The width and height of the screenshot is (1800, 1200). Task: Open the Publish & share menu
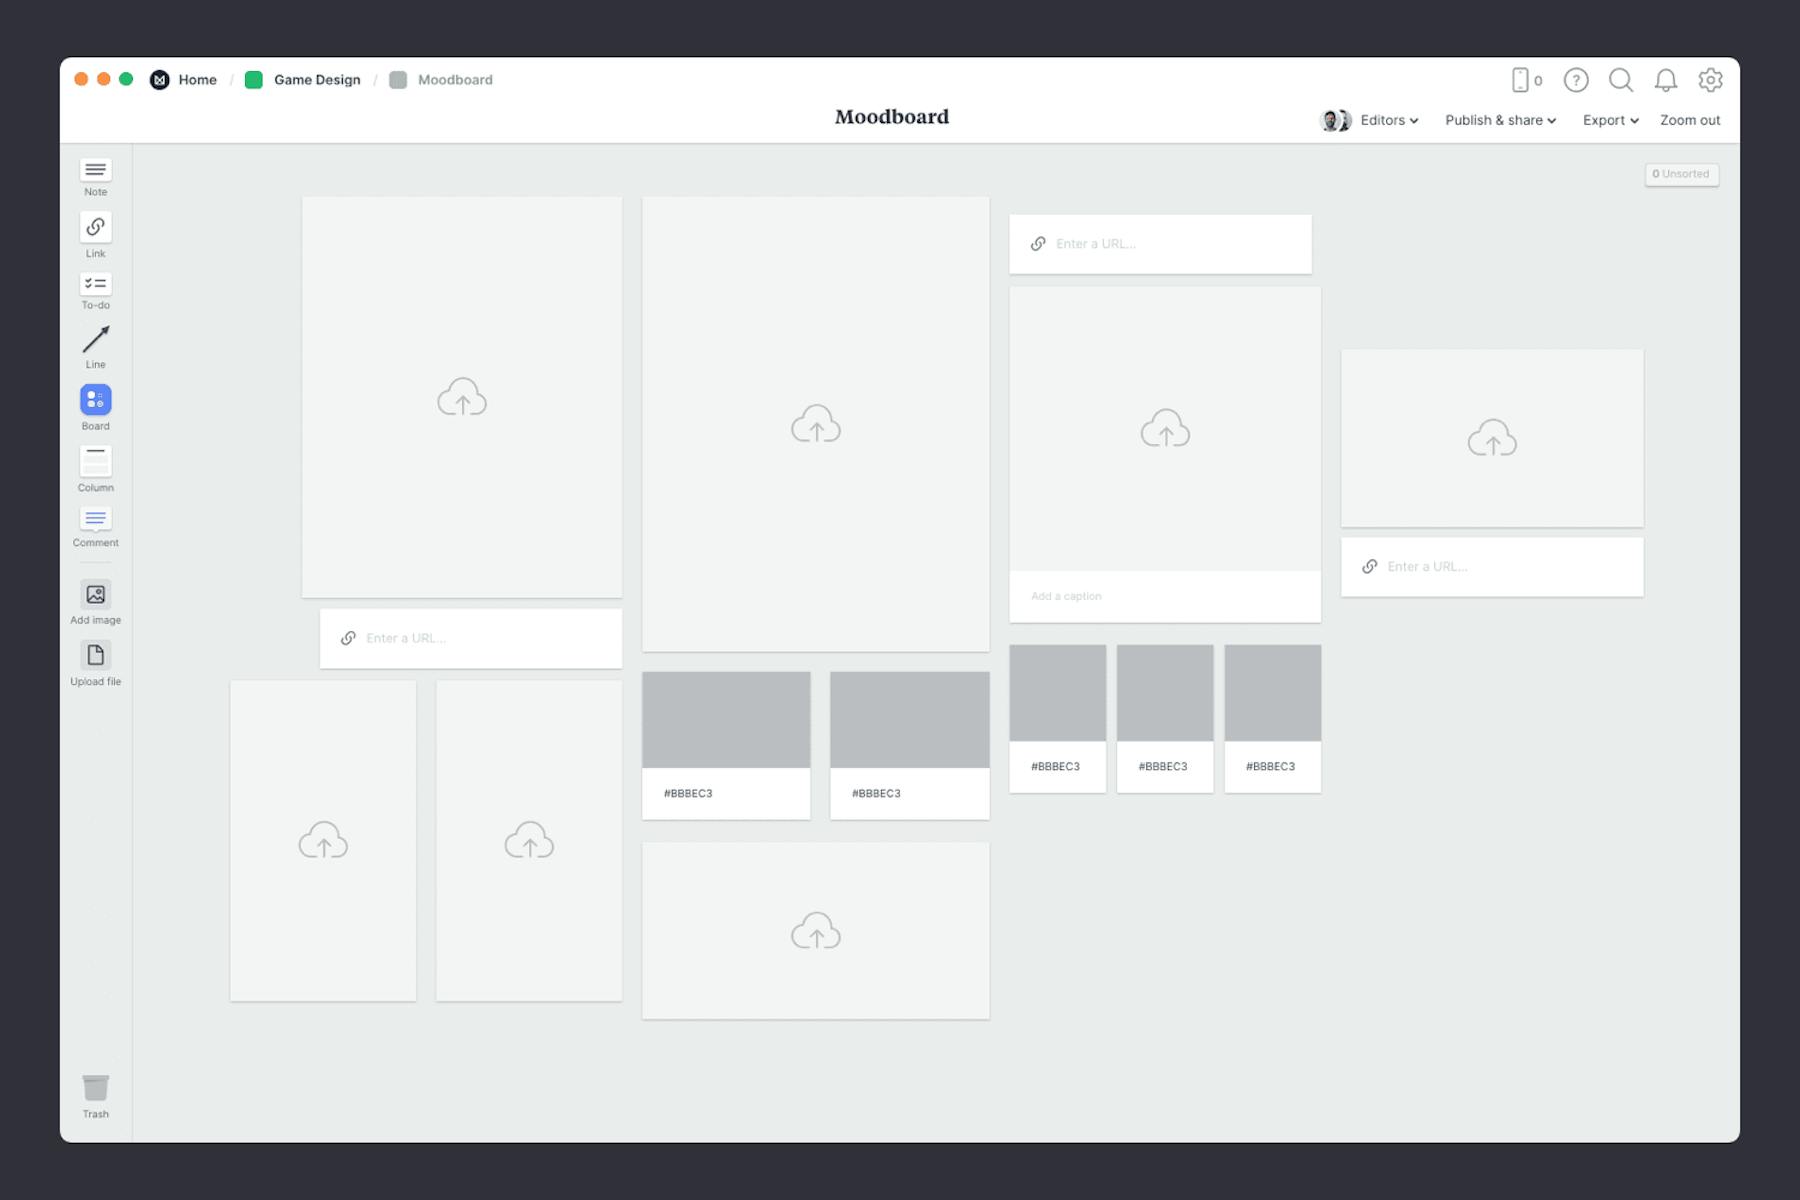tap(1499, 120)
